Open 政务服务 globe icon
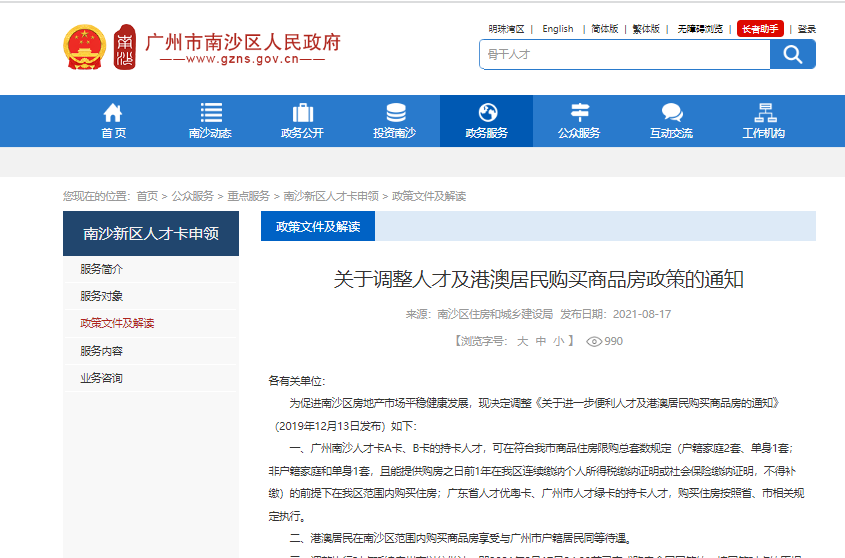Viewport: 845px width, 558px height. pos(487,113)
